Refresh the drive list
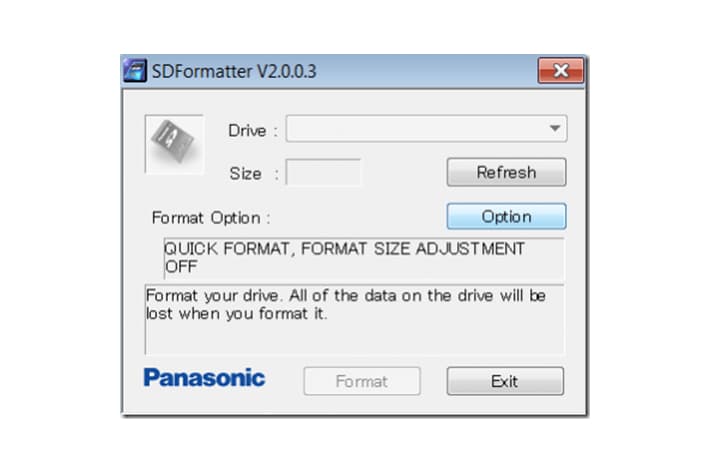710x473 pixels. [x=506, y=172]
